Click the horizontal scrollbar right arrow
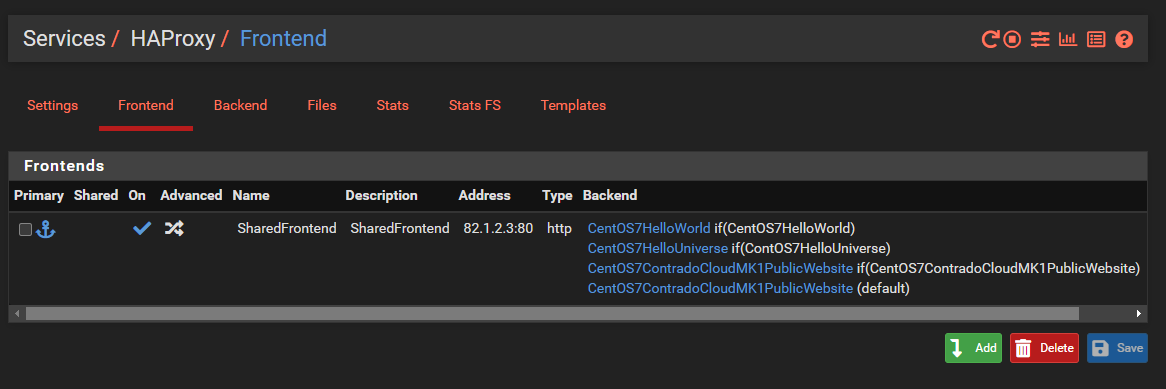The image size is (1166, 389). click(1138, 314)
